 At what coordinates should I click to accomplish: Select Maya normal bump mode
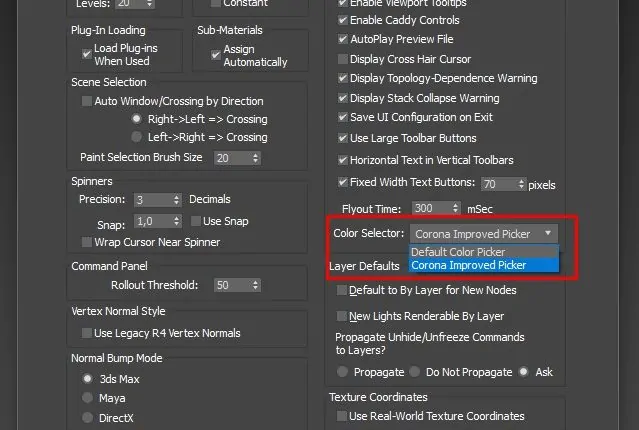88,398
